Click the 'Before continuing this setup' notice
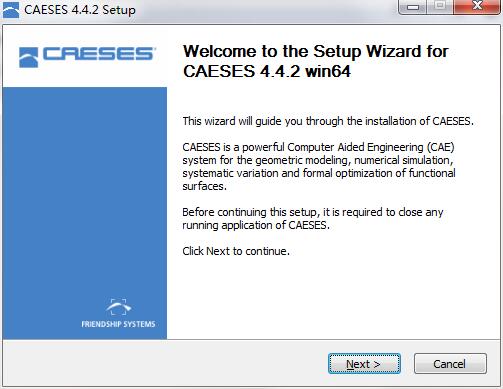 [x=313, y=218]
